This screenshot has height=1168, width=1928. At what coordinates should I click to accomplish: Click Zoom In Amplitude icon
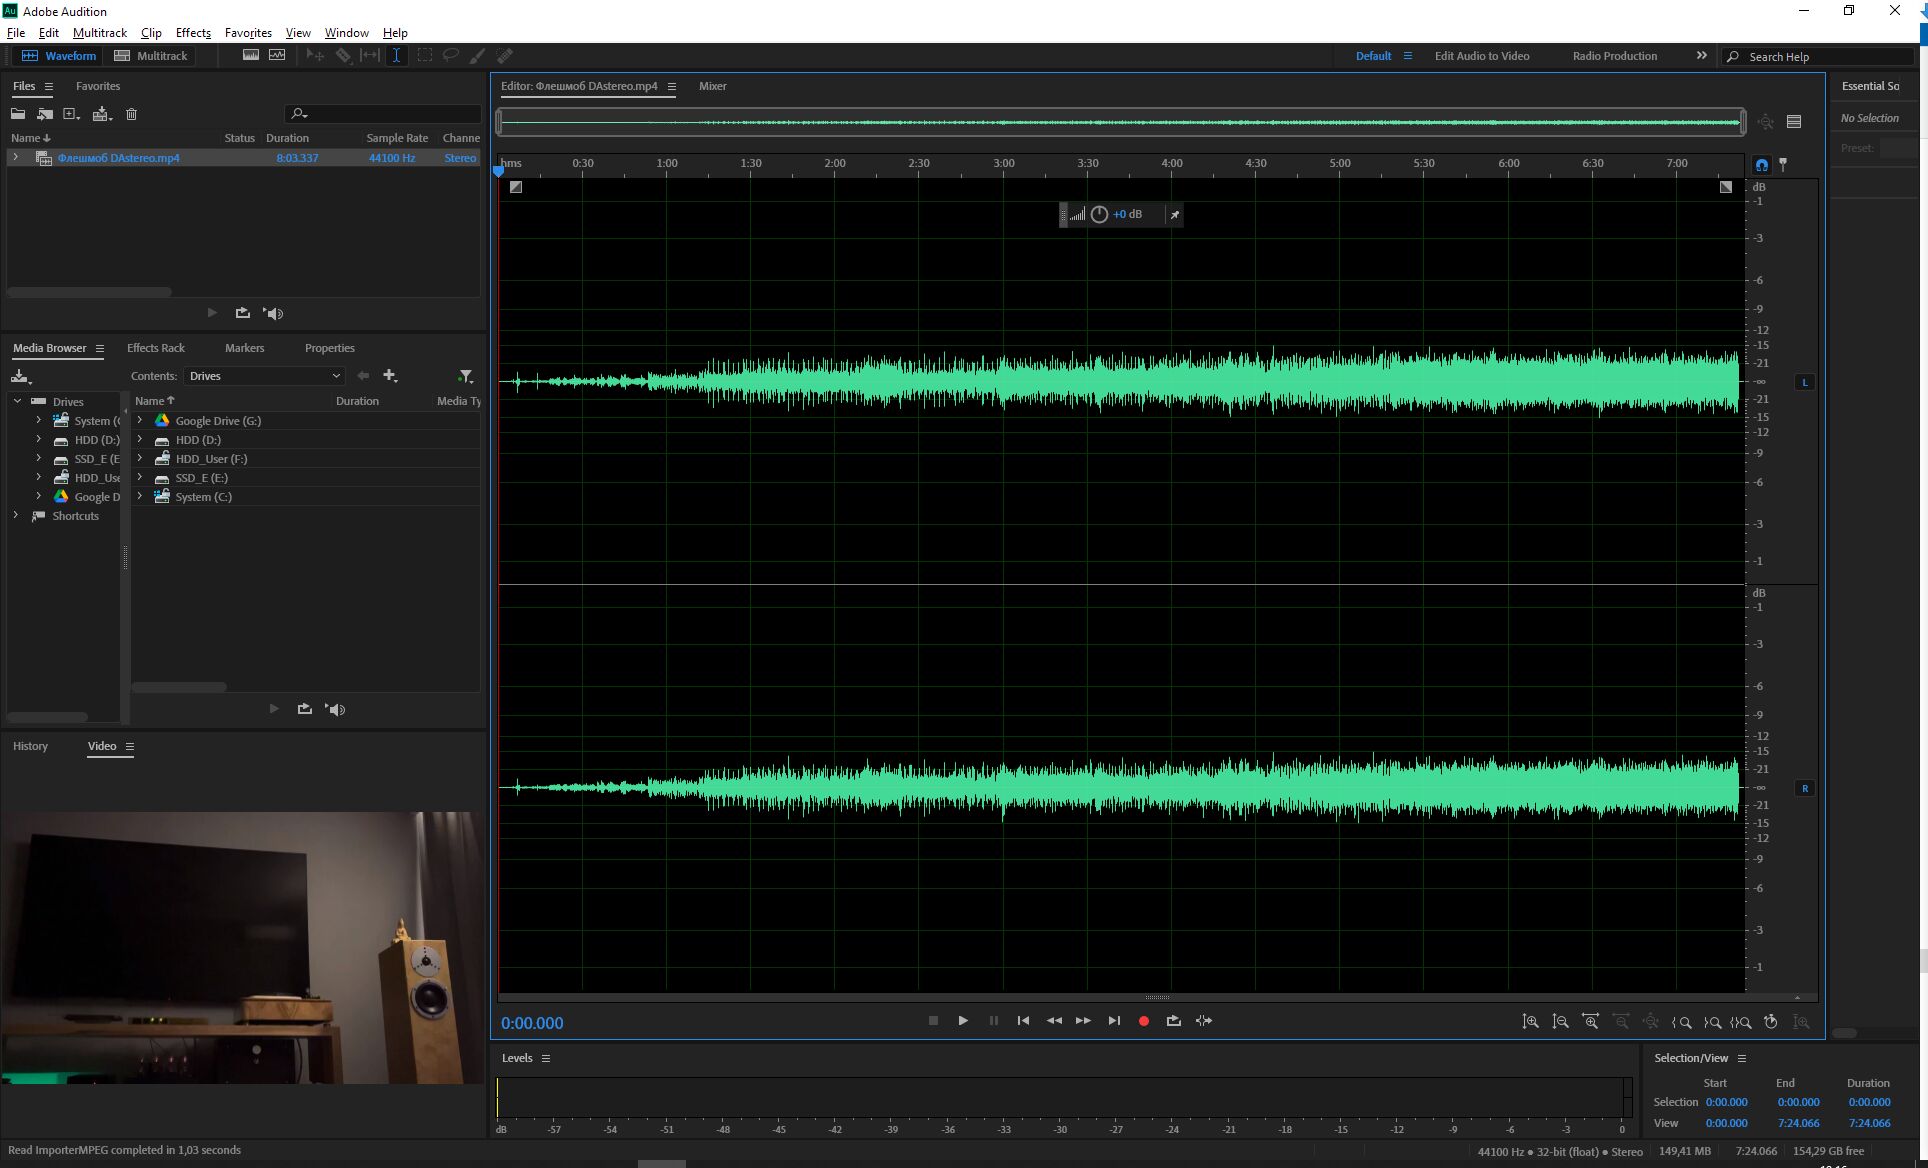tap(1531, 1022)
